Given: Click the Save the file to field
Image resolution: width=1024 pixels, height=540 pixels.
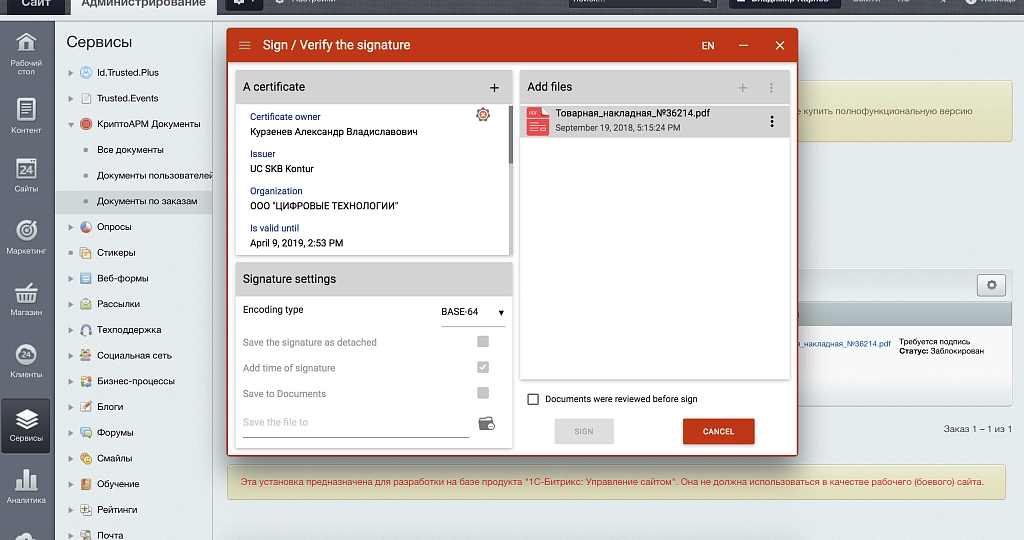Looking at the screenshot, I should point(356,423).
